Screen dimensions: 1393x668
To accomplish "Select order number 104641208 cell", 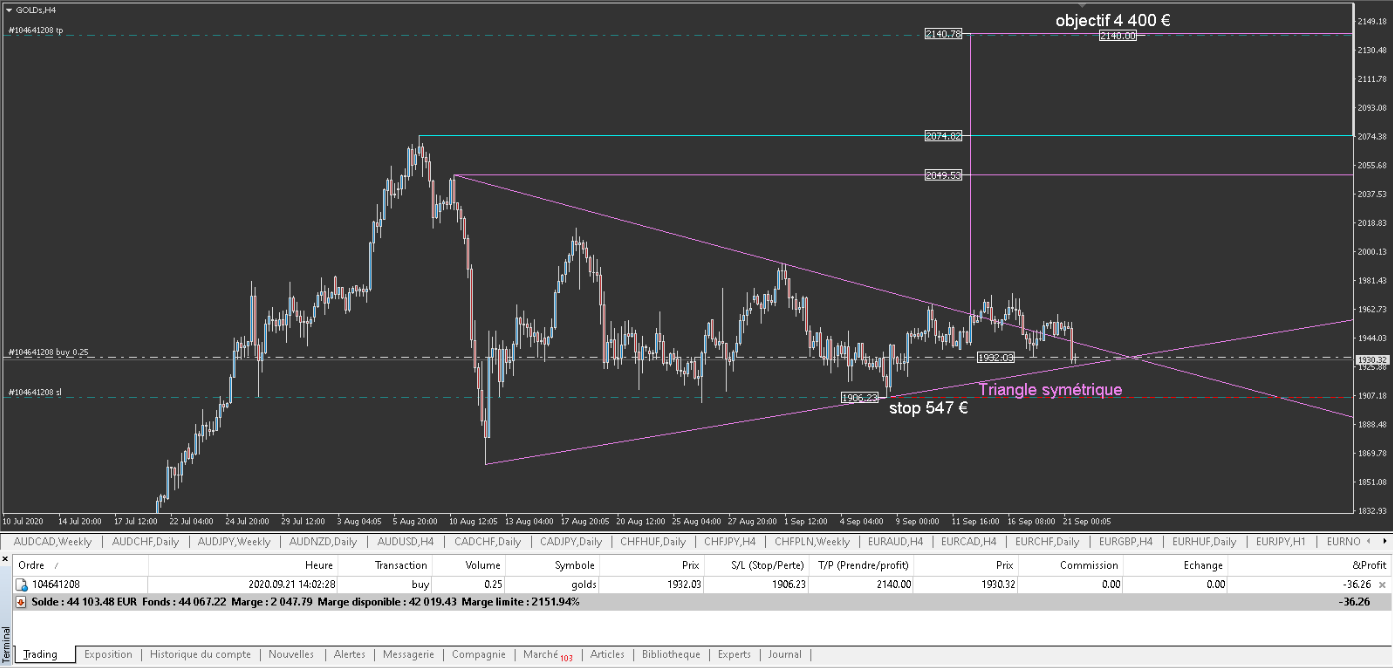I will [57, 584].
